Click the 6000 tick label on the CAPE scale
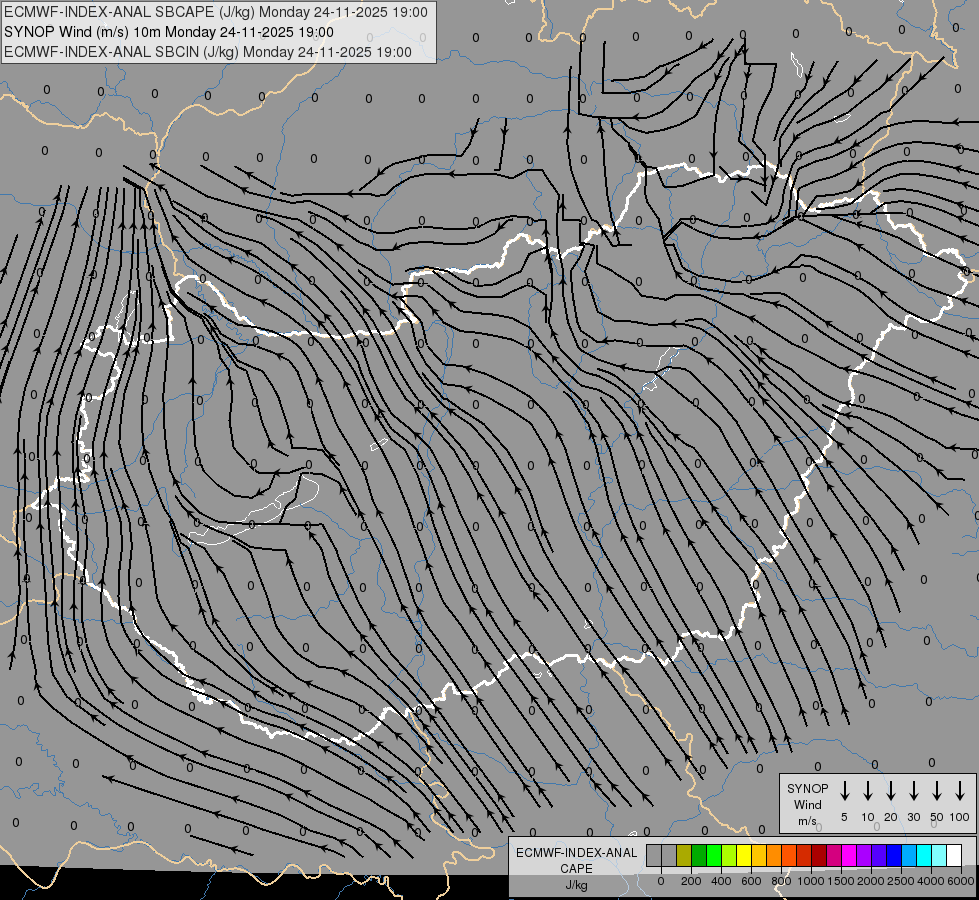Image resolution: width=979 pixels, height=900 pixels. (x=961, y=881)
